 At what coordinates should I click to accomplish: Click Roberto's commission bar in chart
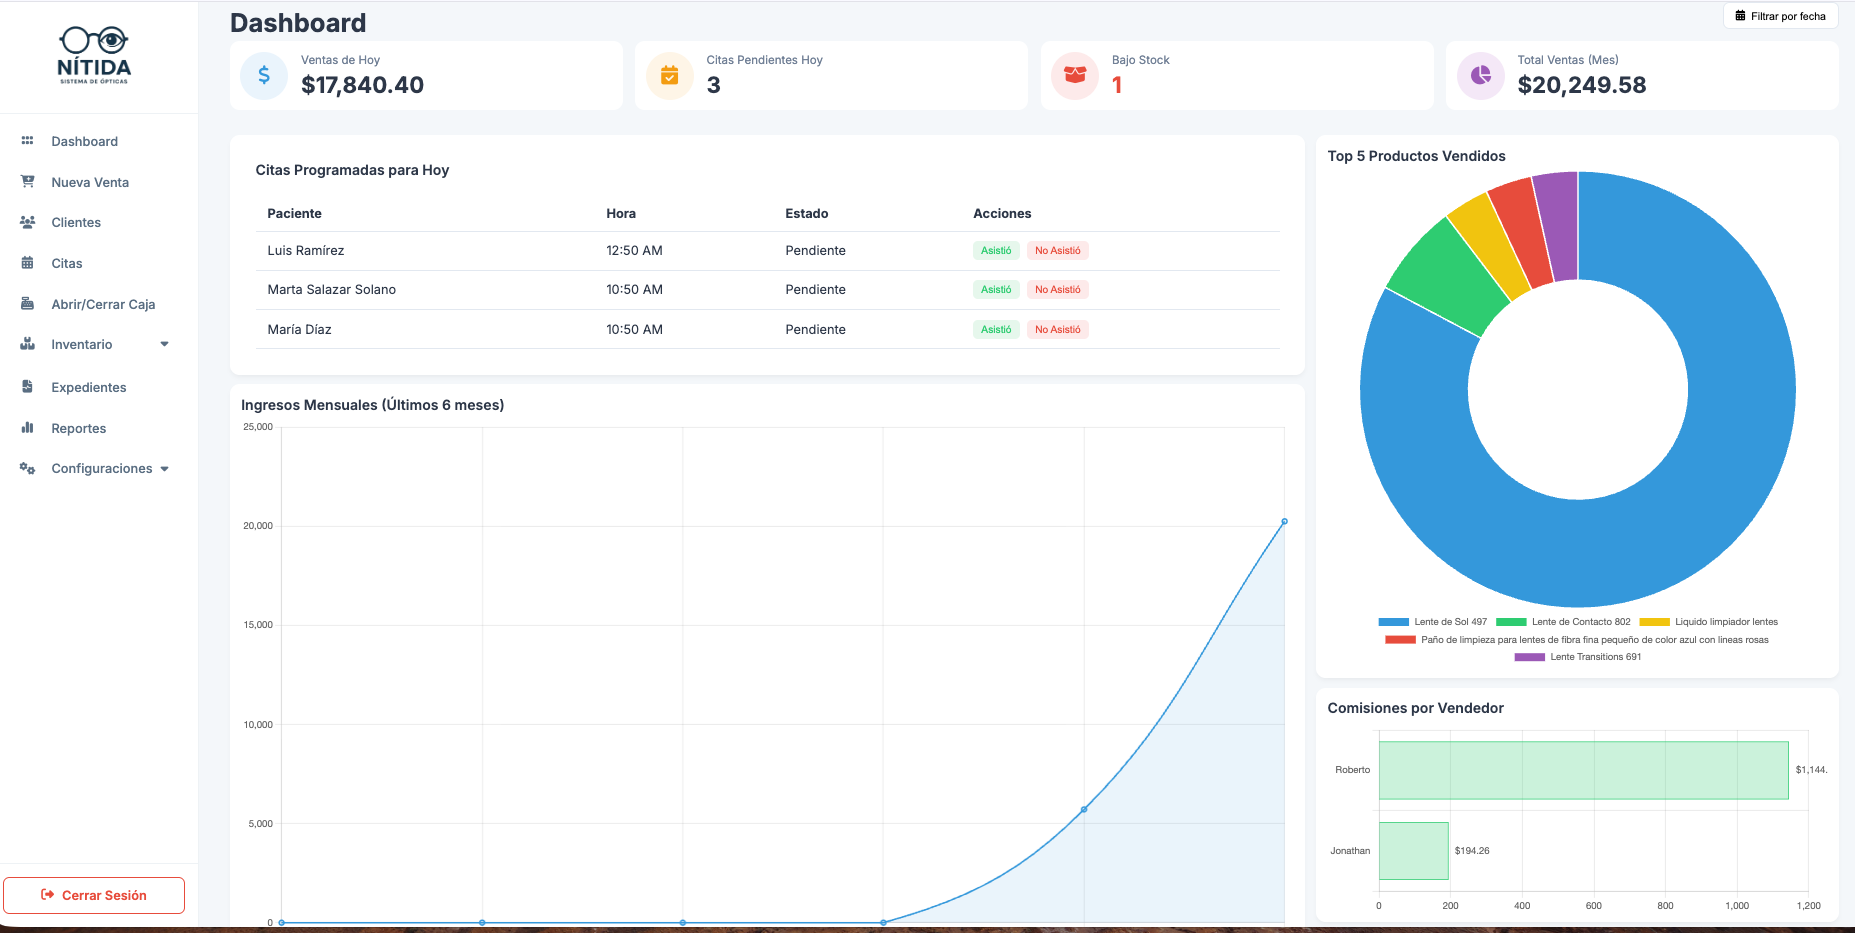1583,770
